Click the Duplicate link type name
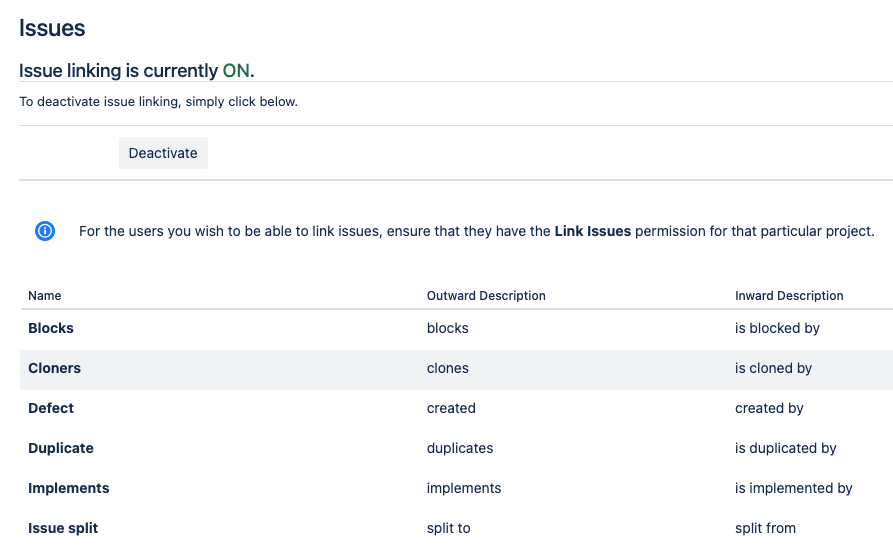The image size is (893, 545). point(60,448)
